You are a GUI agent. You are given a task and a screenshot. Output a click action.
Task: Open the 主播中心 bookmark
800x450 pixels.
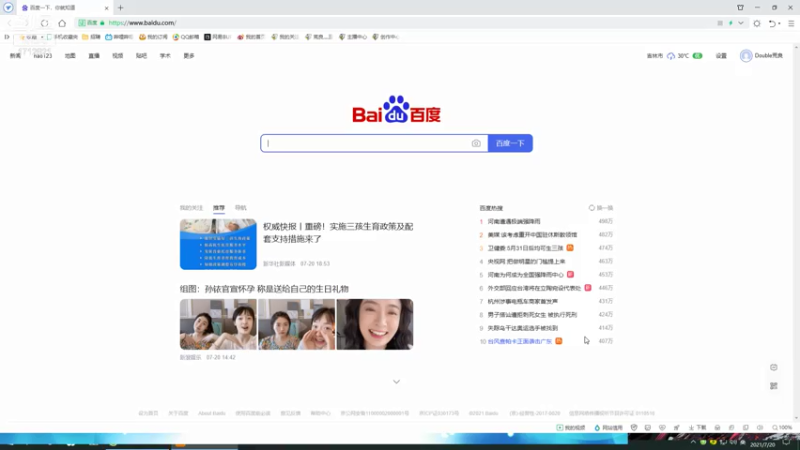(353, 37)
